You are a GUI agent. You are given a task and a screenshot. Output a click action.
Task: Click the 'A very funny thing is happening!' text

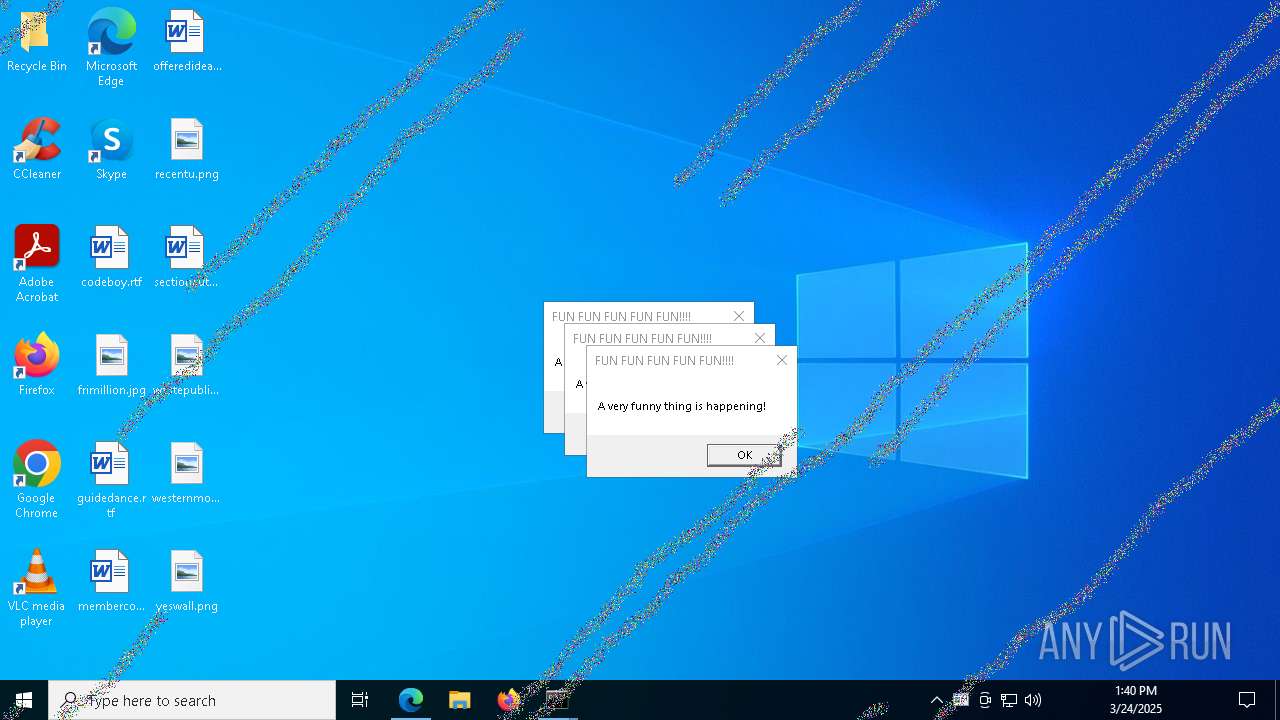coord(682,406)
